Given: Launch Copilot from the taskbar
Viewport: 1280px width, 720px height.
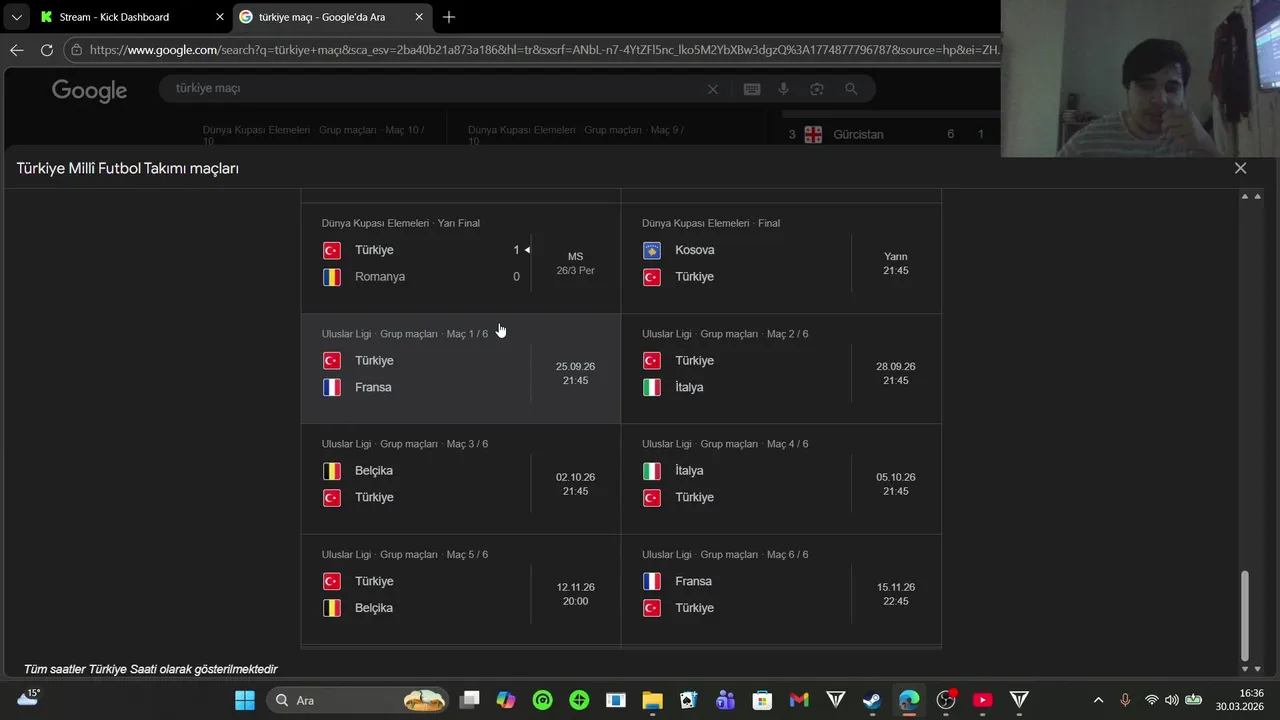Looking at the screenshot, I should (506, 700).
